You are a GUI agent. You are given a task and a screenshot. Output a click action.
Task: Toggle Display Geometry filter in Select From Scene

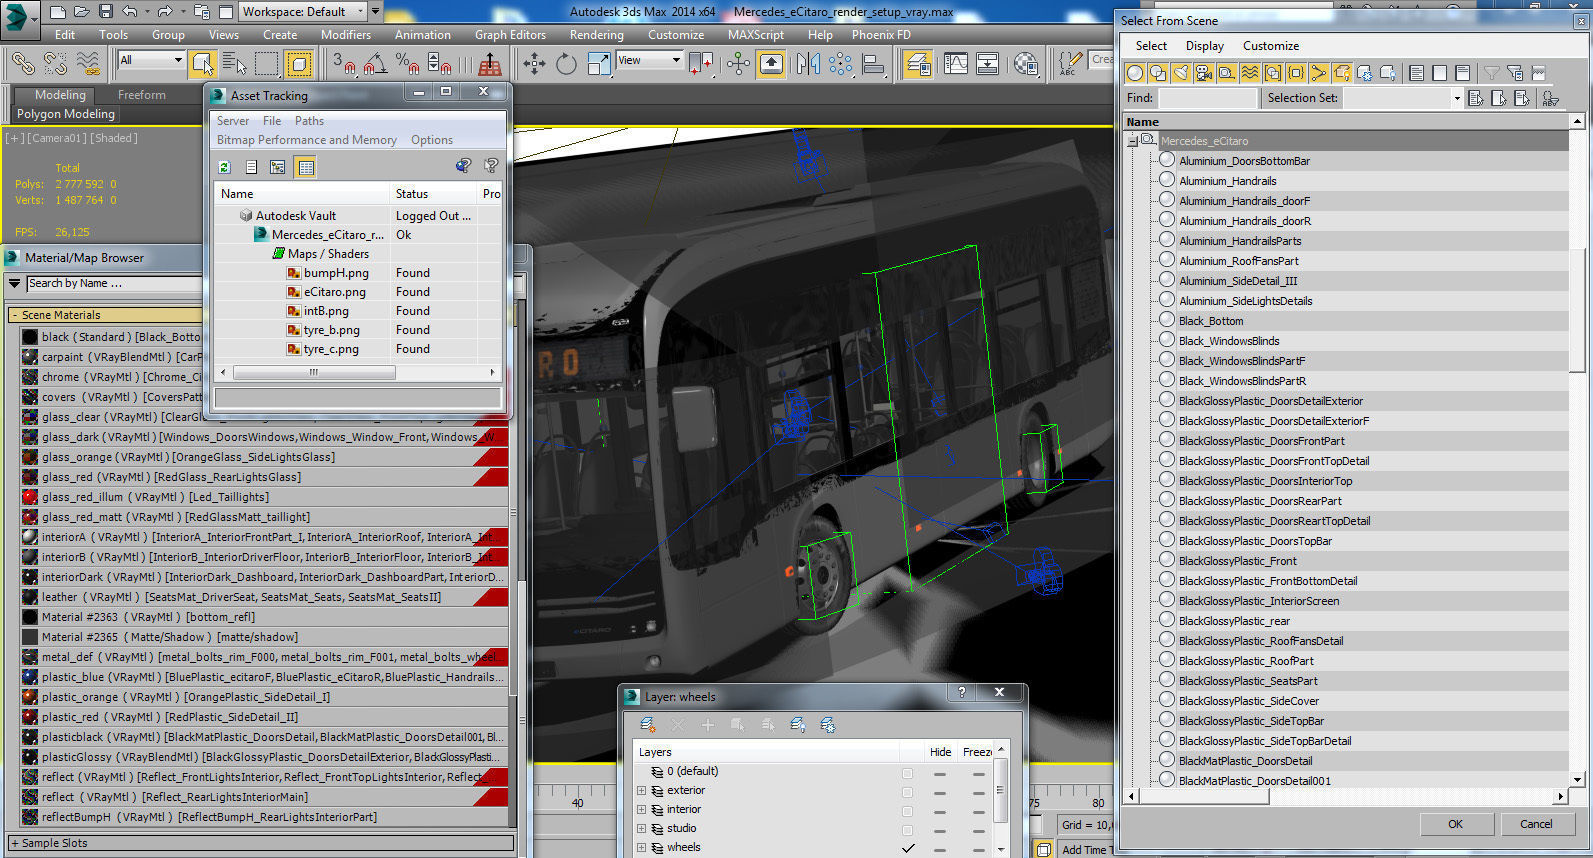(x=1134, y=73)
